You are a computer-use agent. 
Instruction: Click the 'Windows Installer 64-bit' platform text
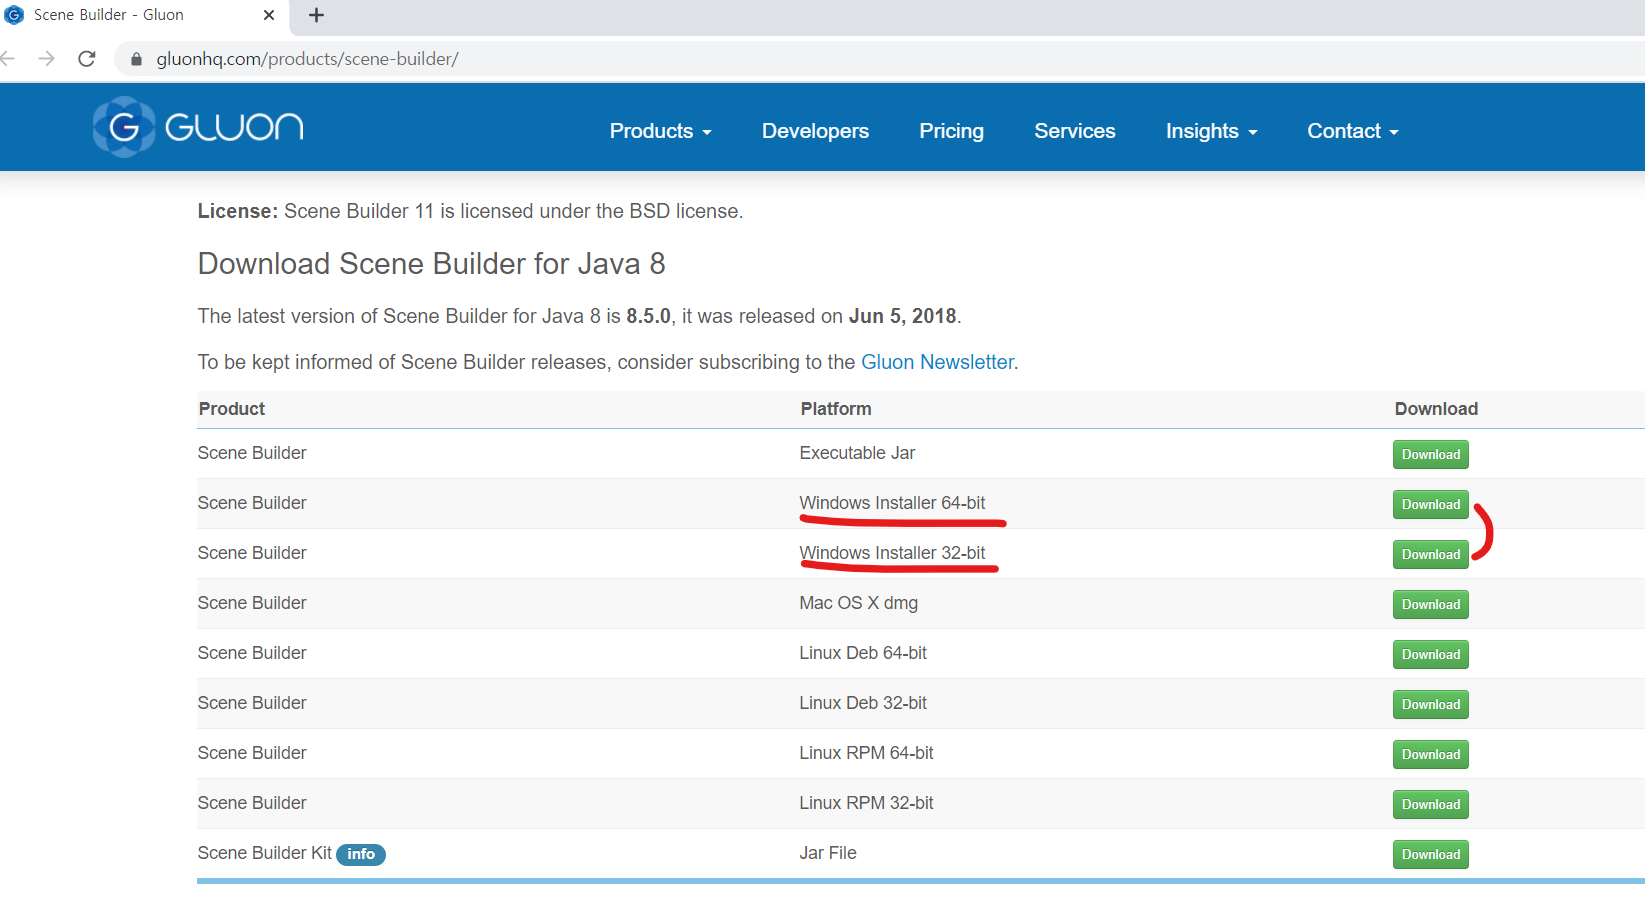[x=892, y=503]
